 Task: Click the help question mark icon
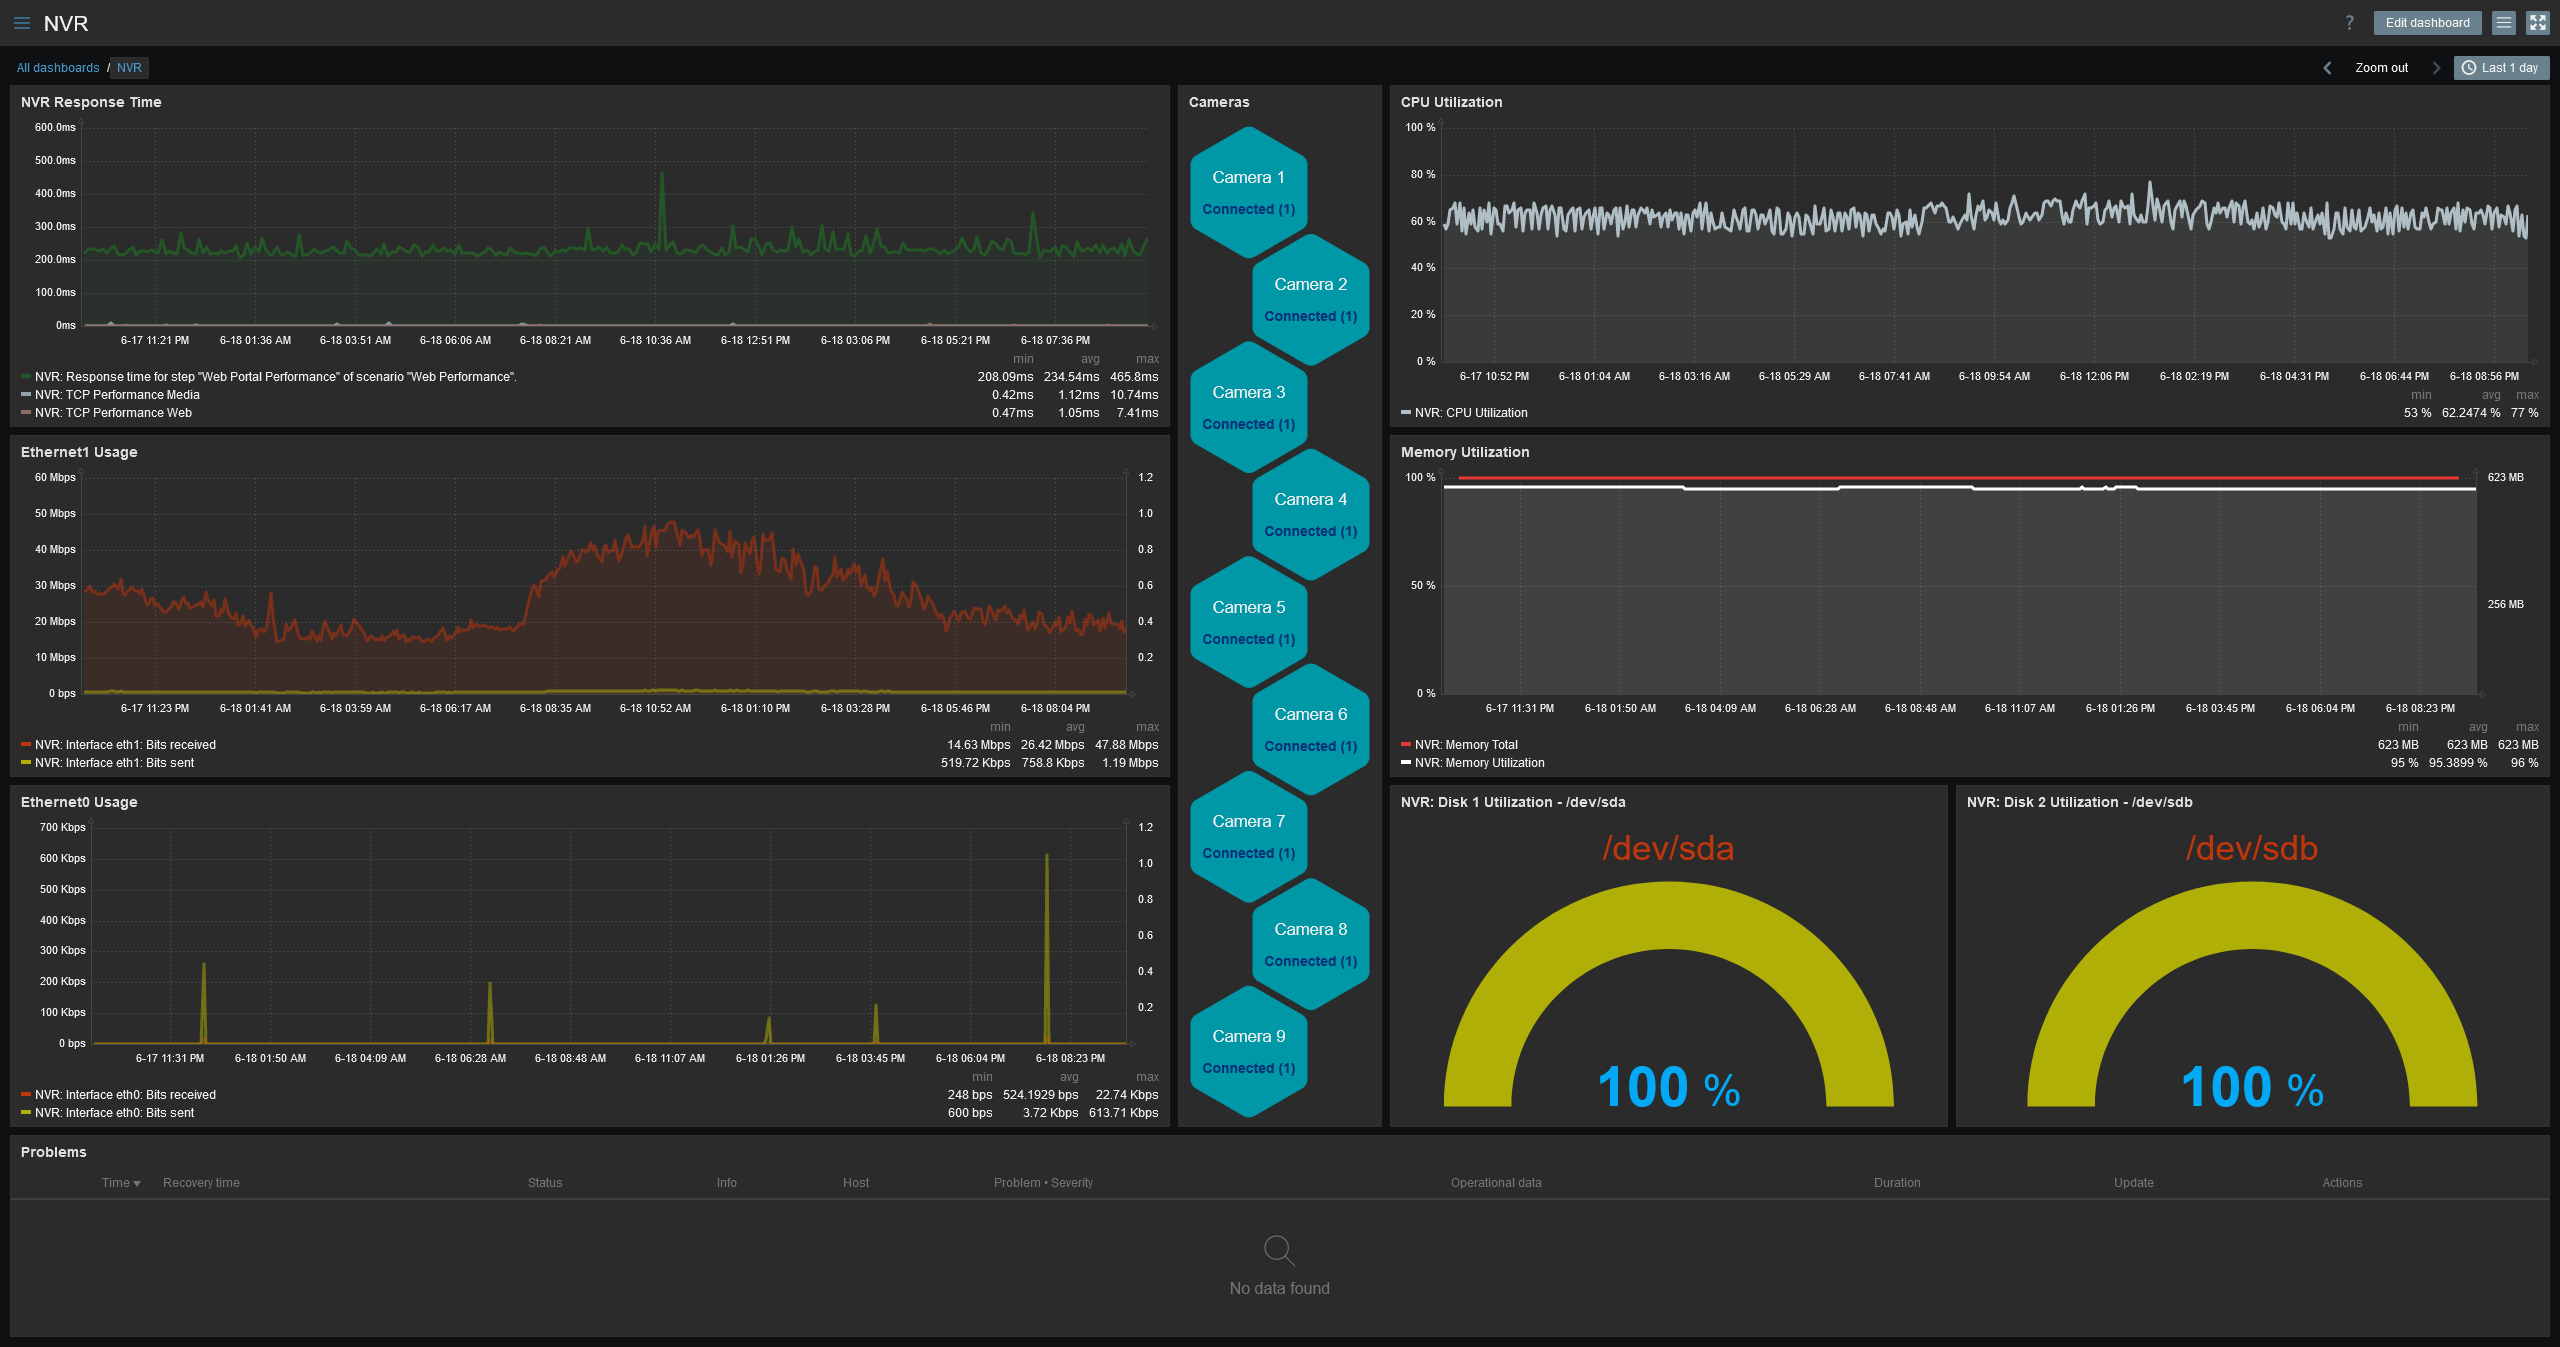(2350, 20)
